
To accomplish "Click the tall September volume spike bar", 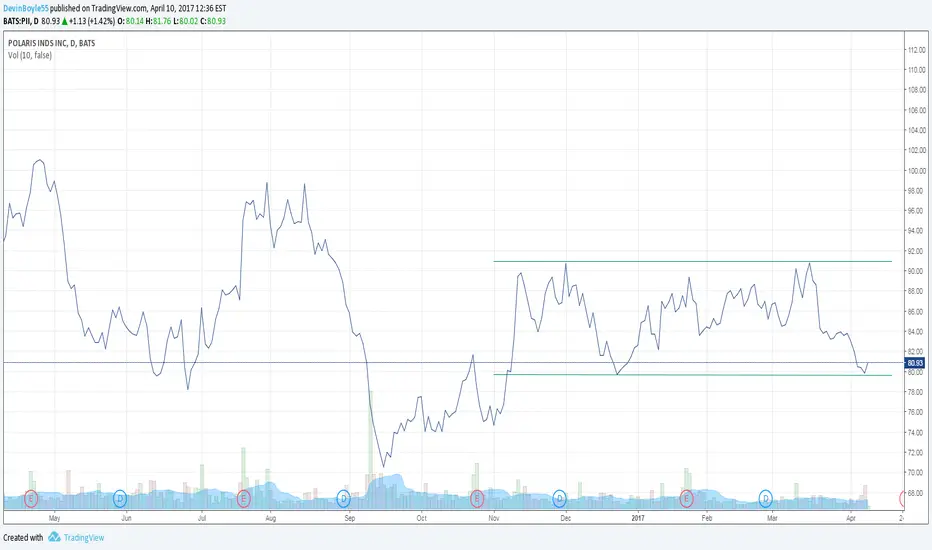I will [x=370, y=450].
